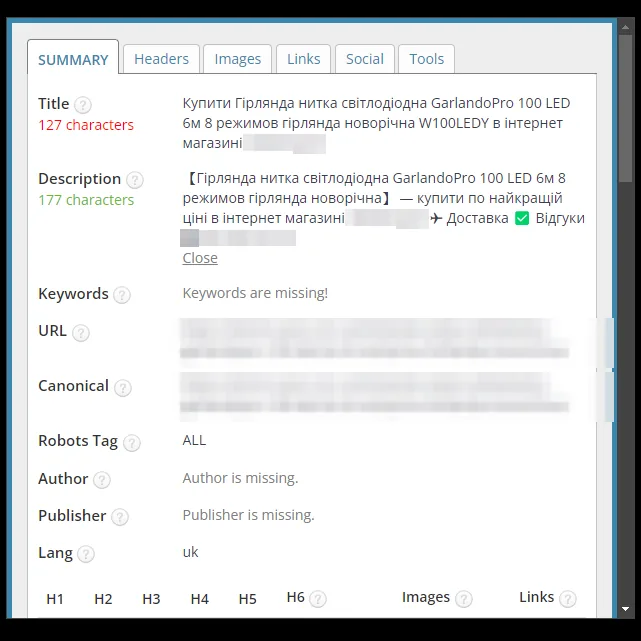Click the '127 characters' title count

click(x=86, y=125)
